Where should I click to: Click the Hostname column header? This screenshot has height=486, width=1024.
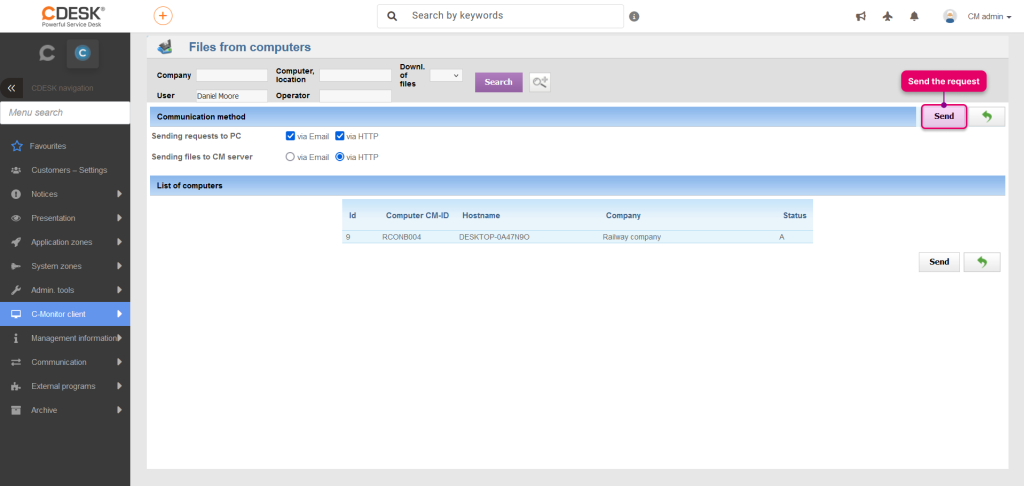[x=481, y=216]
